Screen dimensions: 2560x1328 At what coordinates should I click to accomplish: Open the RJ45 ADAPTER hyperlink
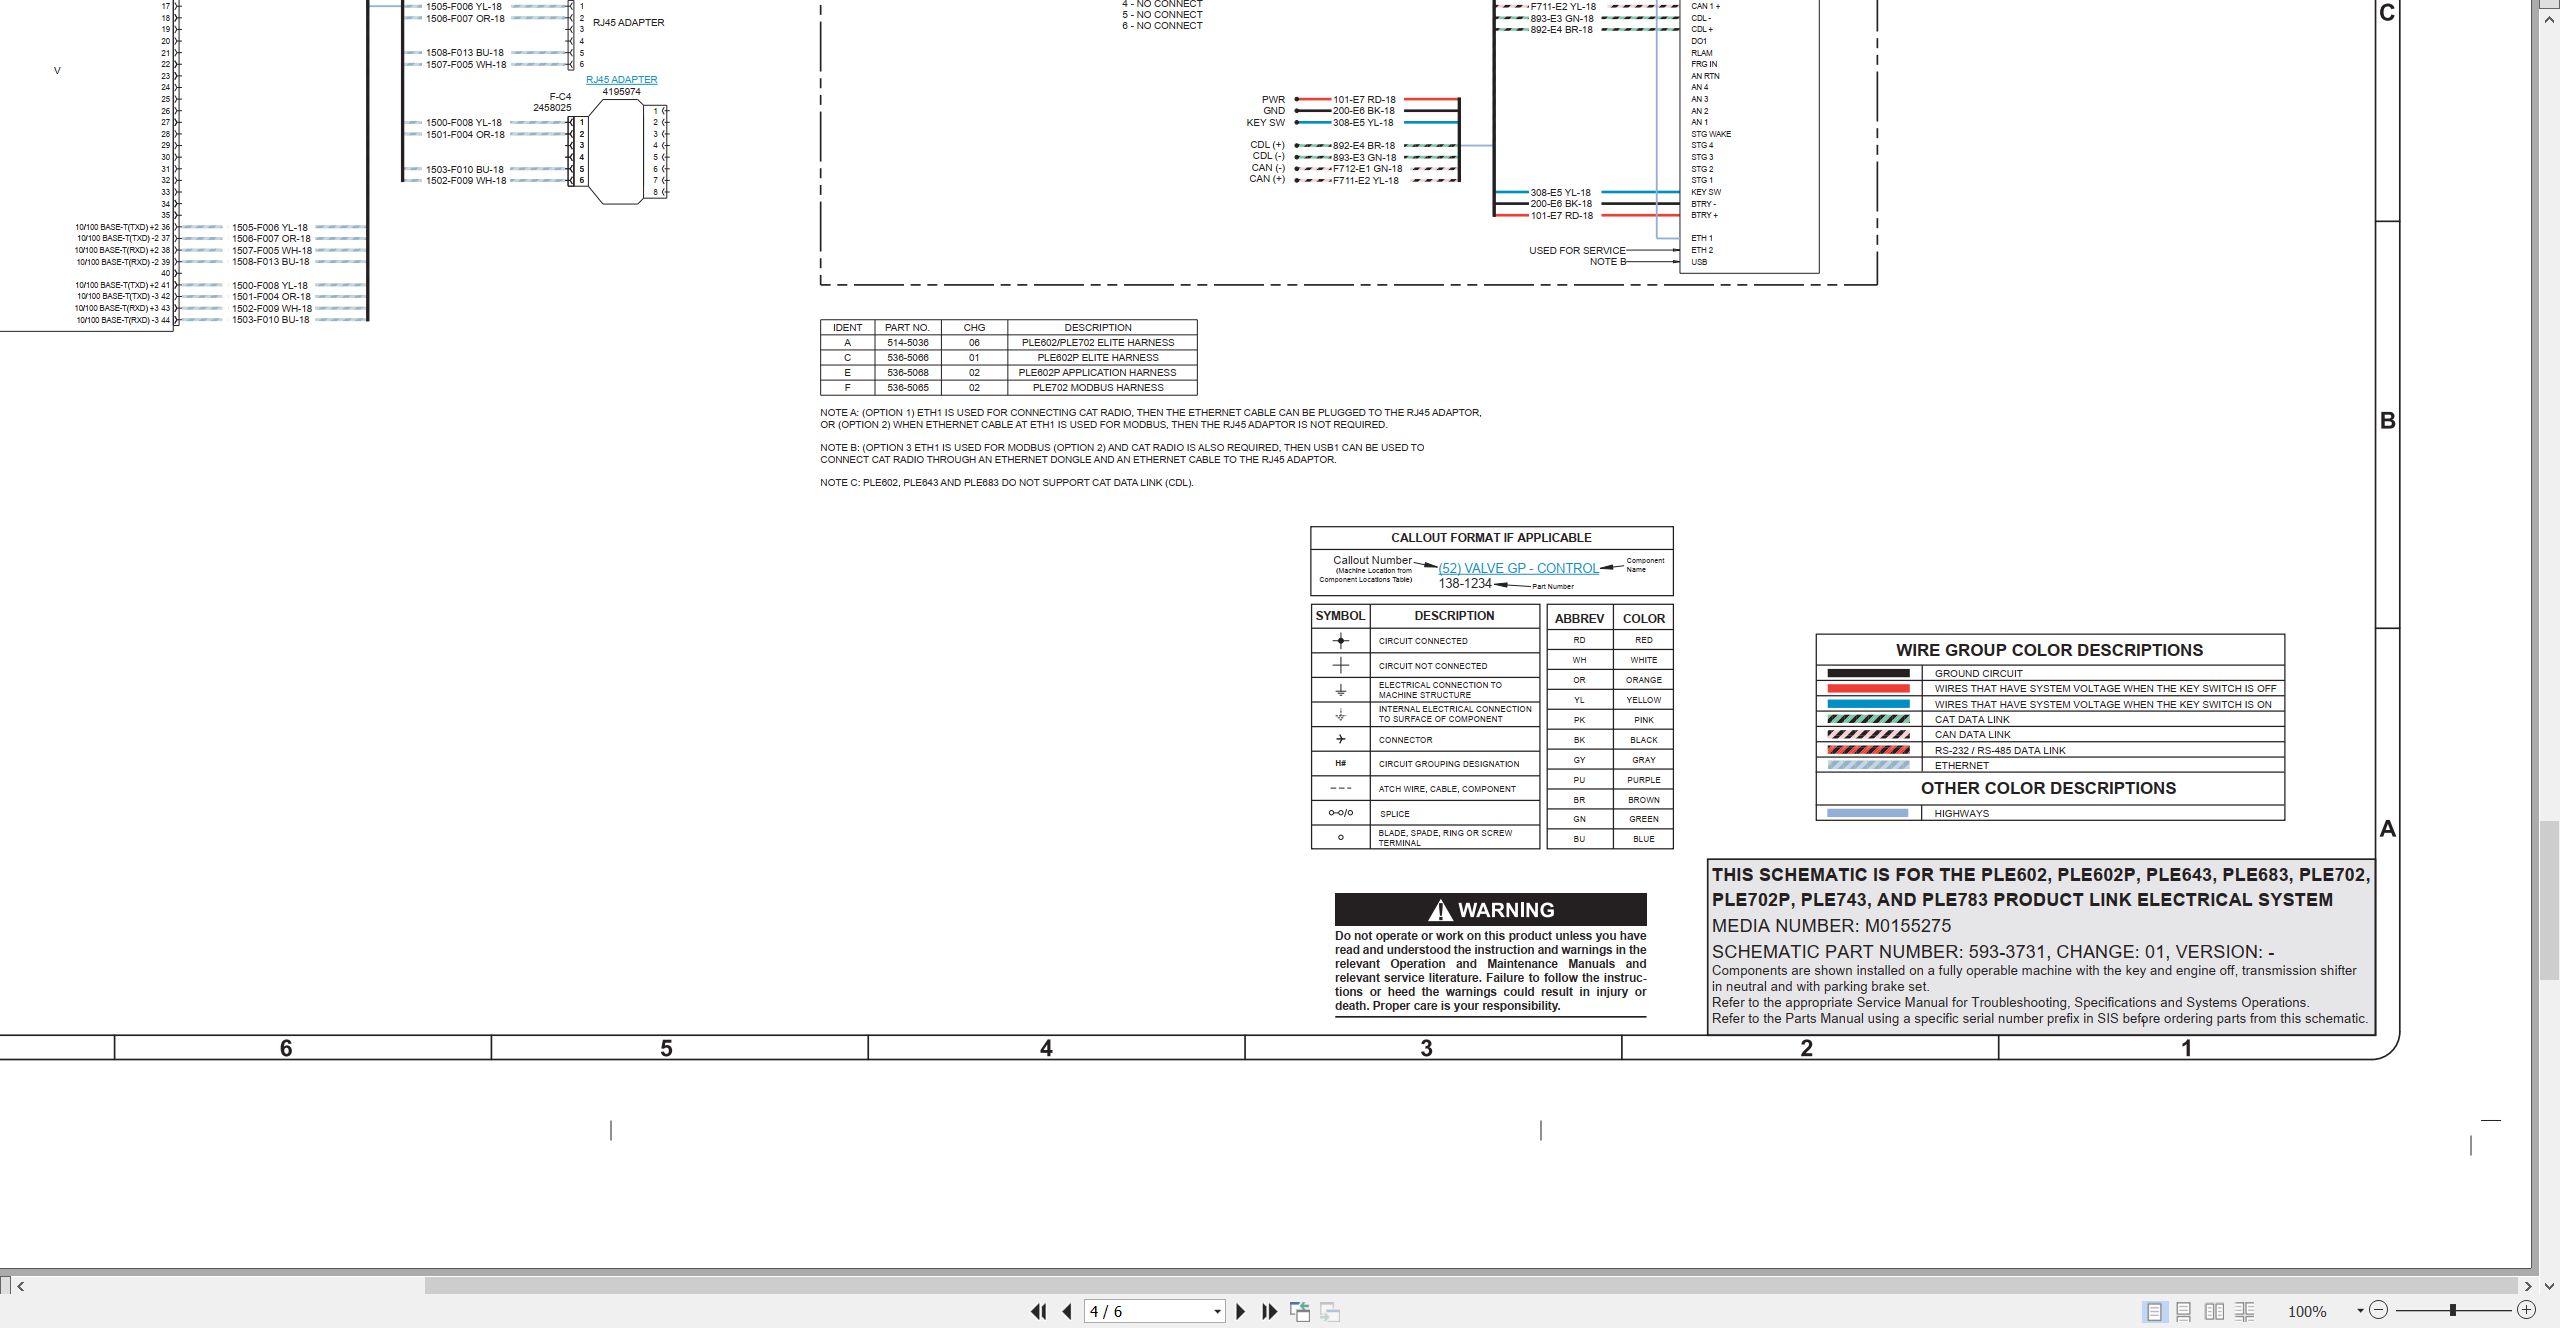(621, 80)
